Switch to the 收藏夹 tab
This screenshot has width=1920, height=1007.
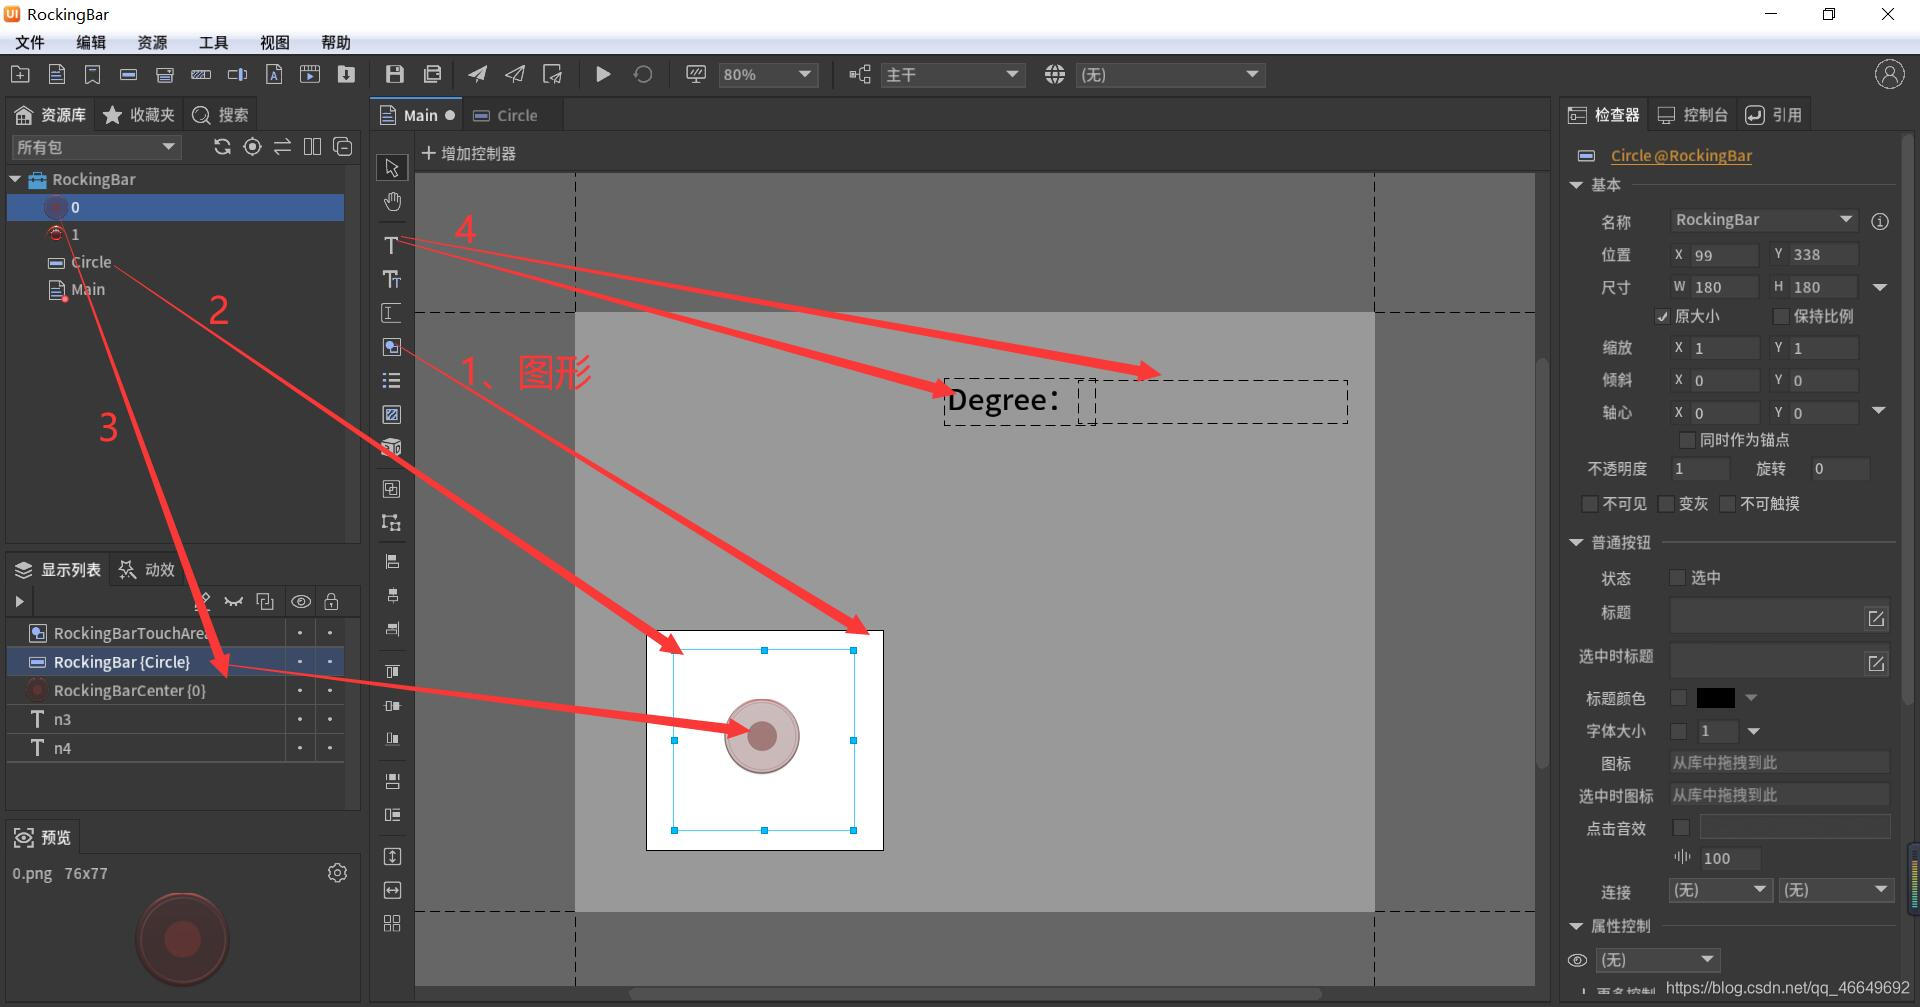pyautogui.click(x=139, y=115)
